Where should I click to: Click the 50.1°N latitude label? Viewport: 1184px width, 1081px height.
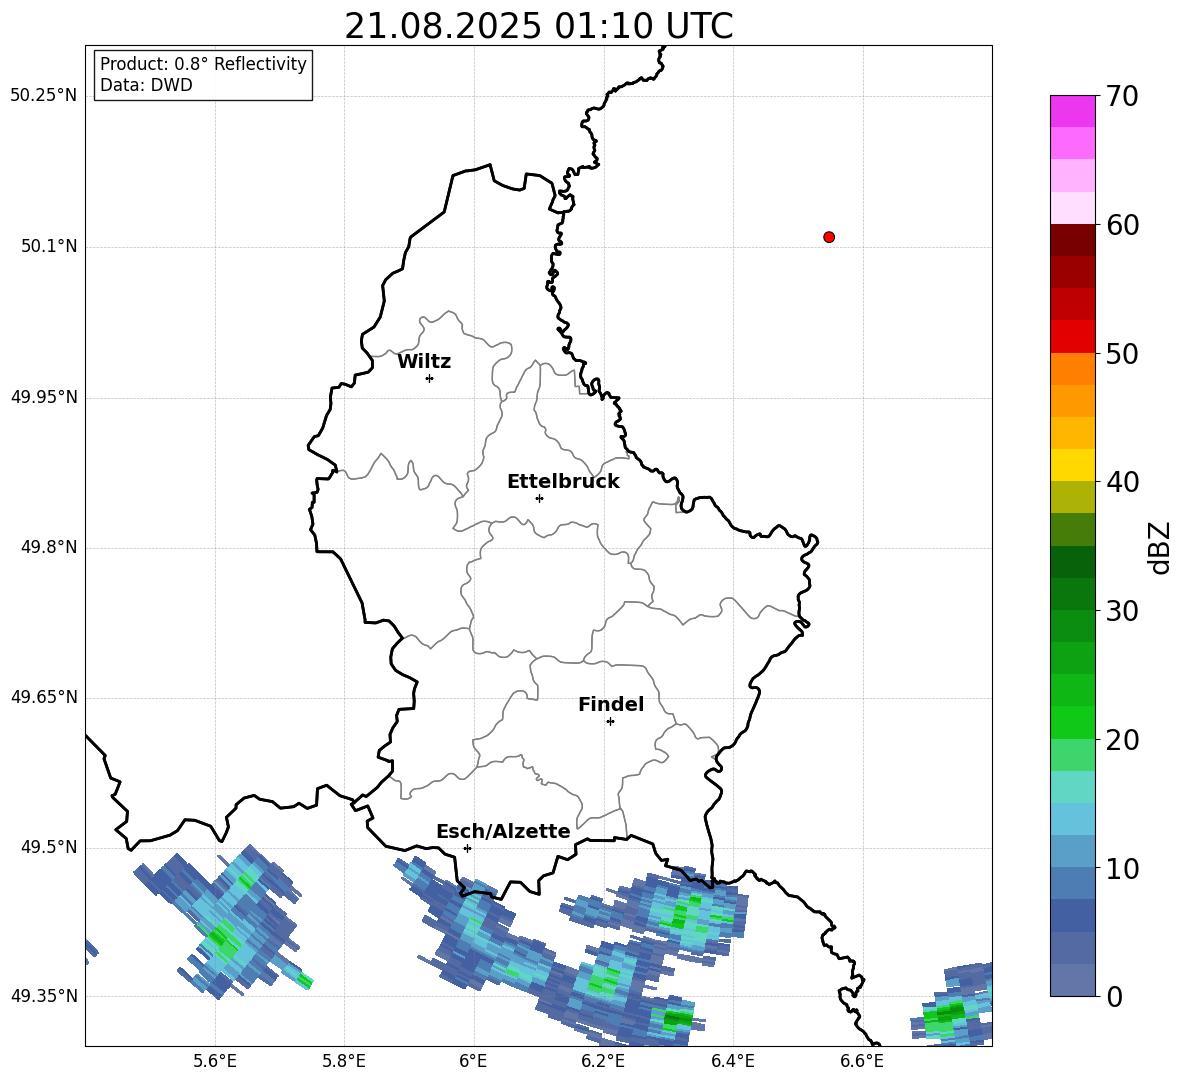49,247
